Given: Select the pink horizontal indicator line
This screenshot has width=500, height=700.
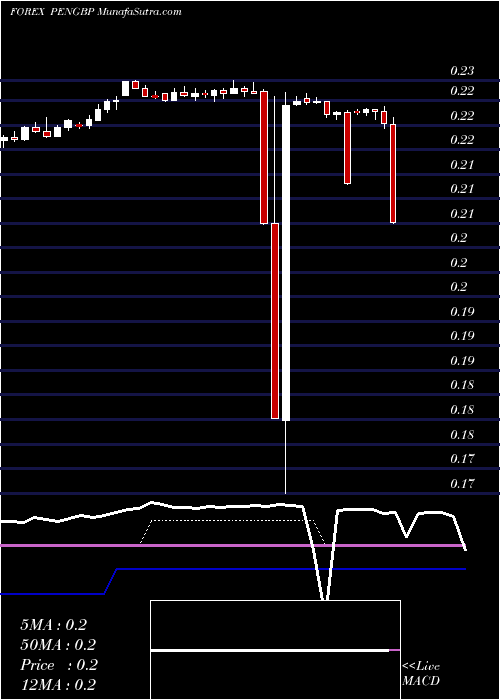Looking at the screenshot, I should pyautogui.click(x=233, y=546).
